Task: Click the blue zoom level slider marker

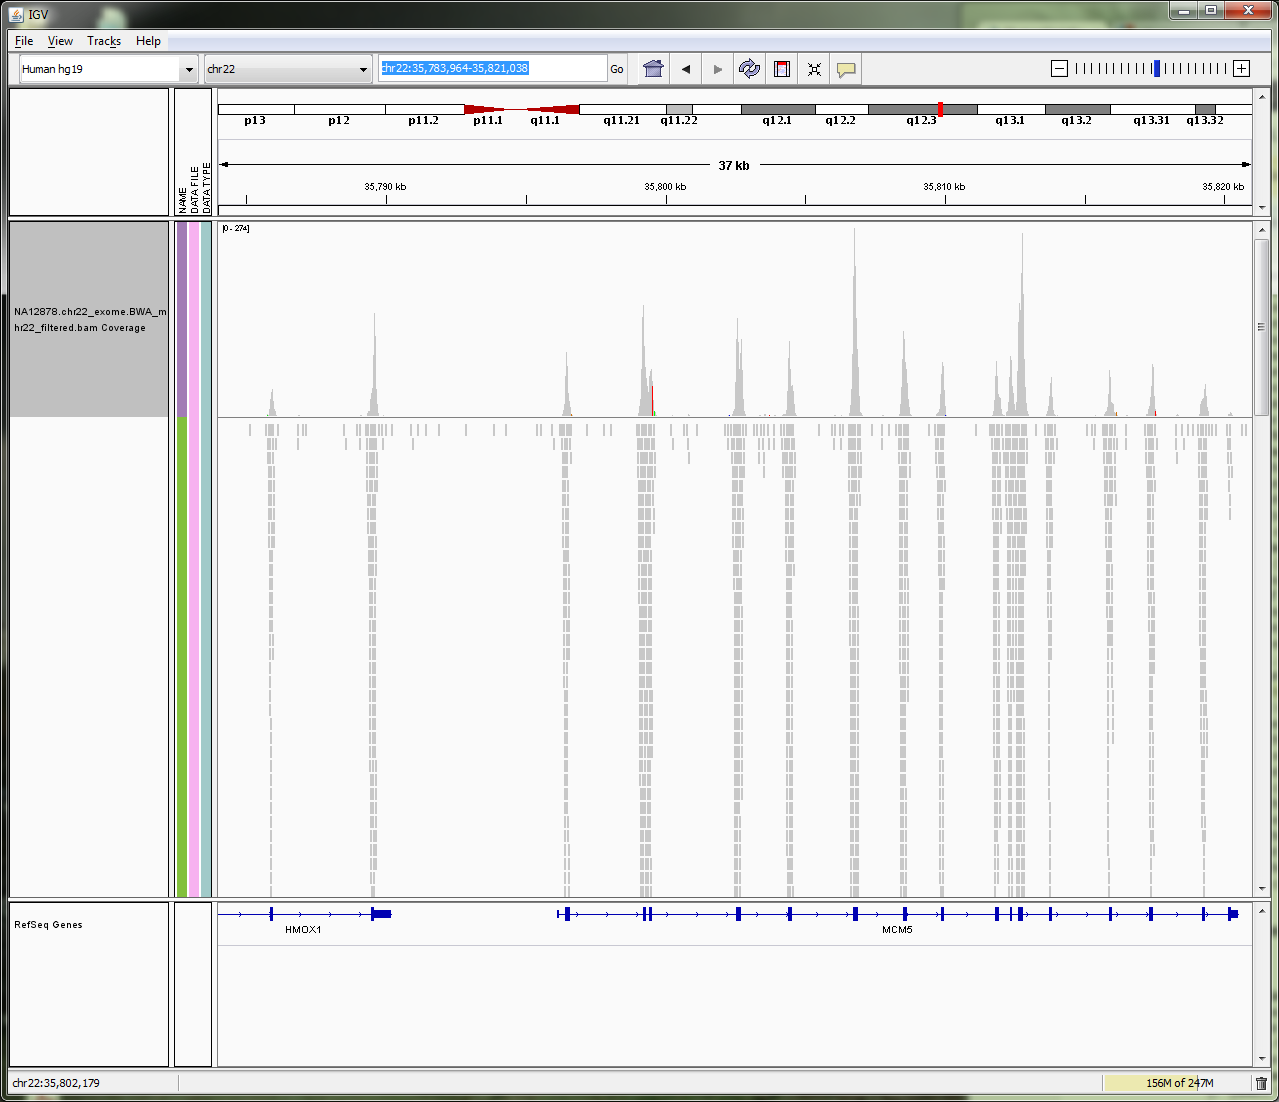Action: point(1157,69)
